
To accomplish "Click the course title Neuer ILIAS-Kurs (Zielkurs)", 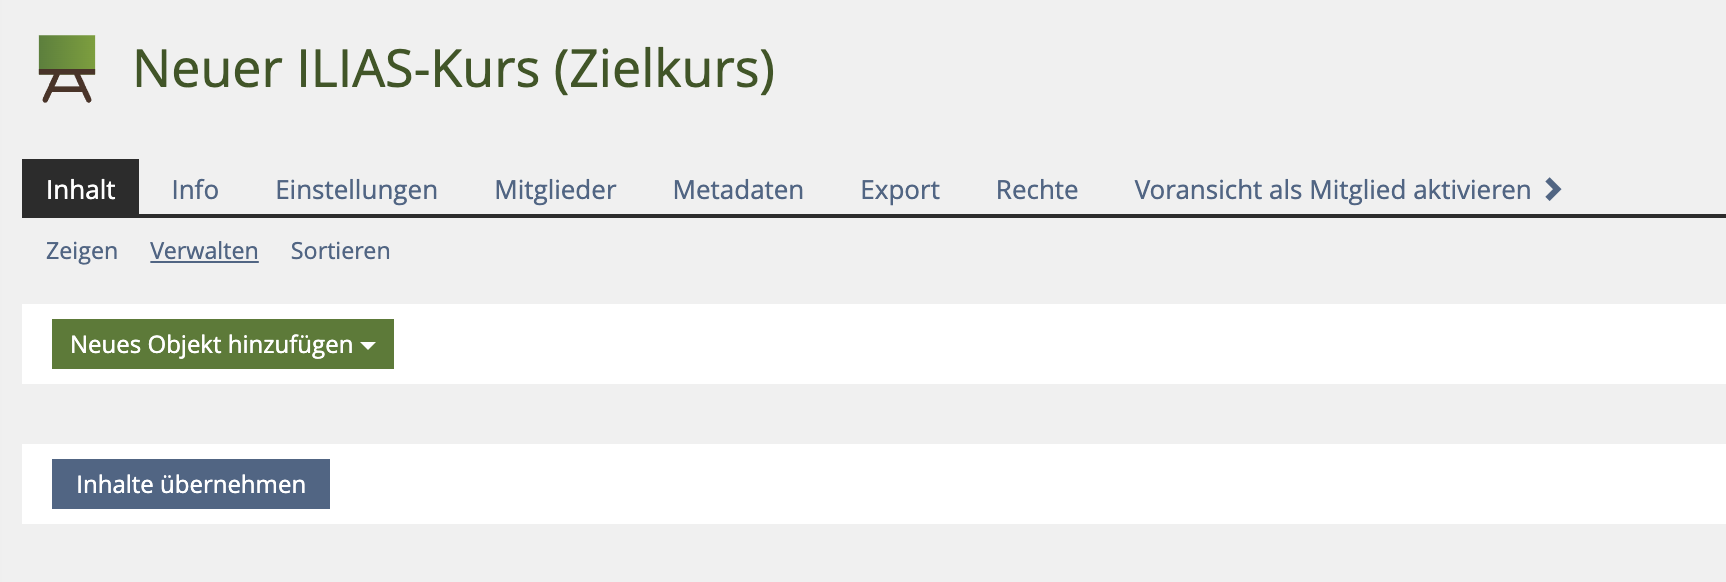I will (x=454, y=69).
